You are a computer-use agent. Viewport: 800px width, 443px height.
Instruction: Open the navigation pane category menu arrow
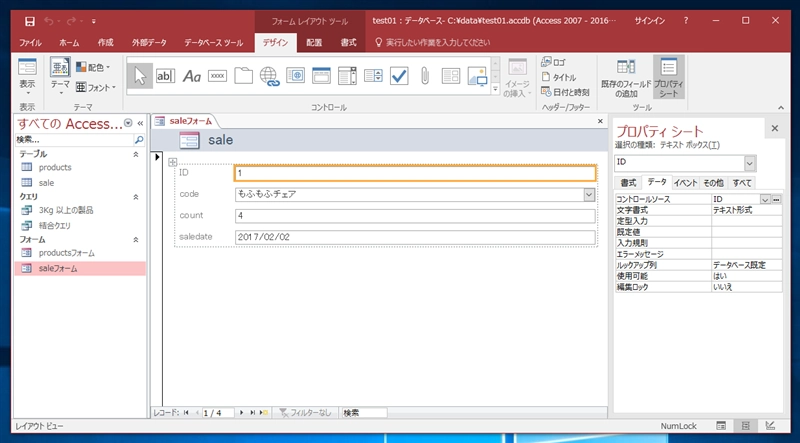pyautogui.click(x=128, y=123)
